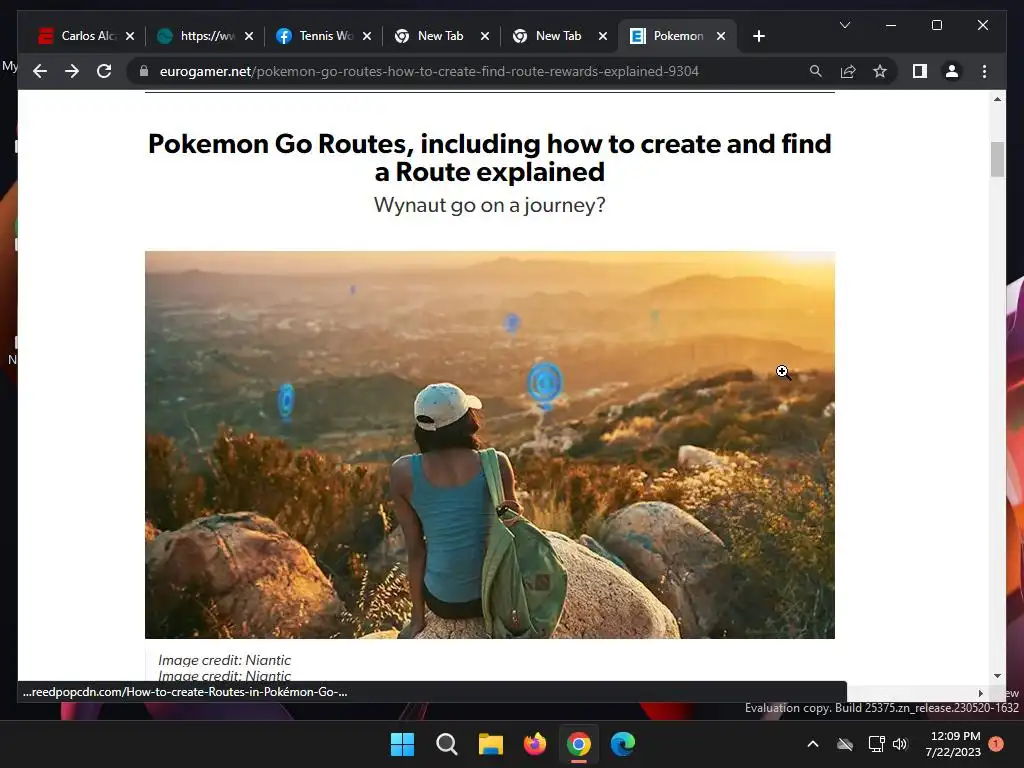The image size is (1024, 768).
Task: Show hidden system tray icons
Action: [x=813, y=744]
